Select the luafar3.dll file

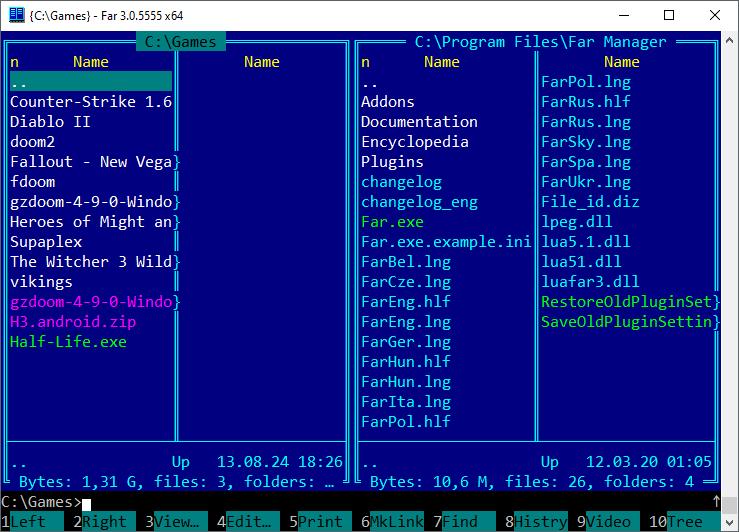point(590,282)
